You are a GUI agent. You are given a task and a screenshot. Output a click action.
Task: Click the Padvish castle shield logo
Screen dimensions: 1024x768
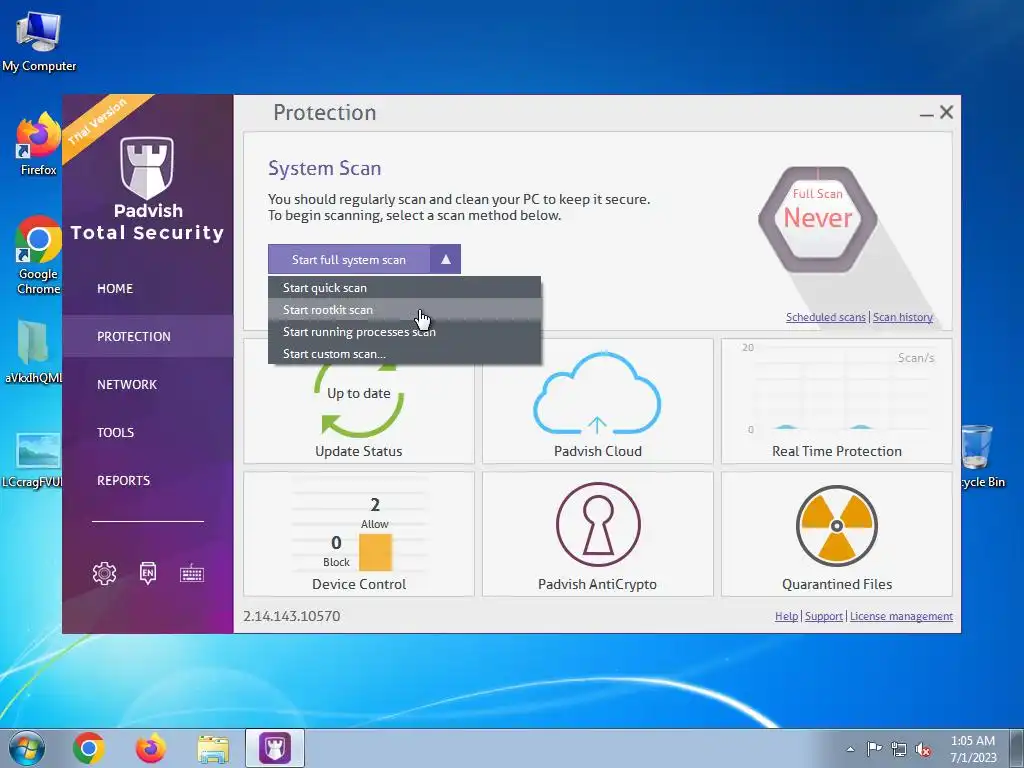pos(147,168)
